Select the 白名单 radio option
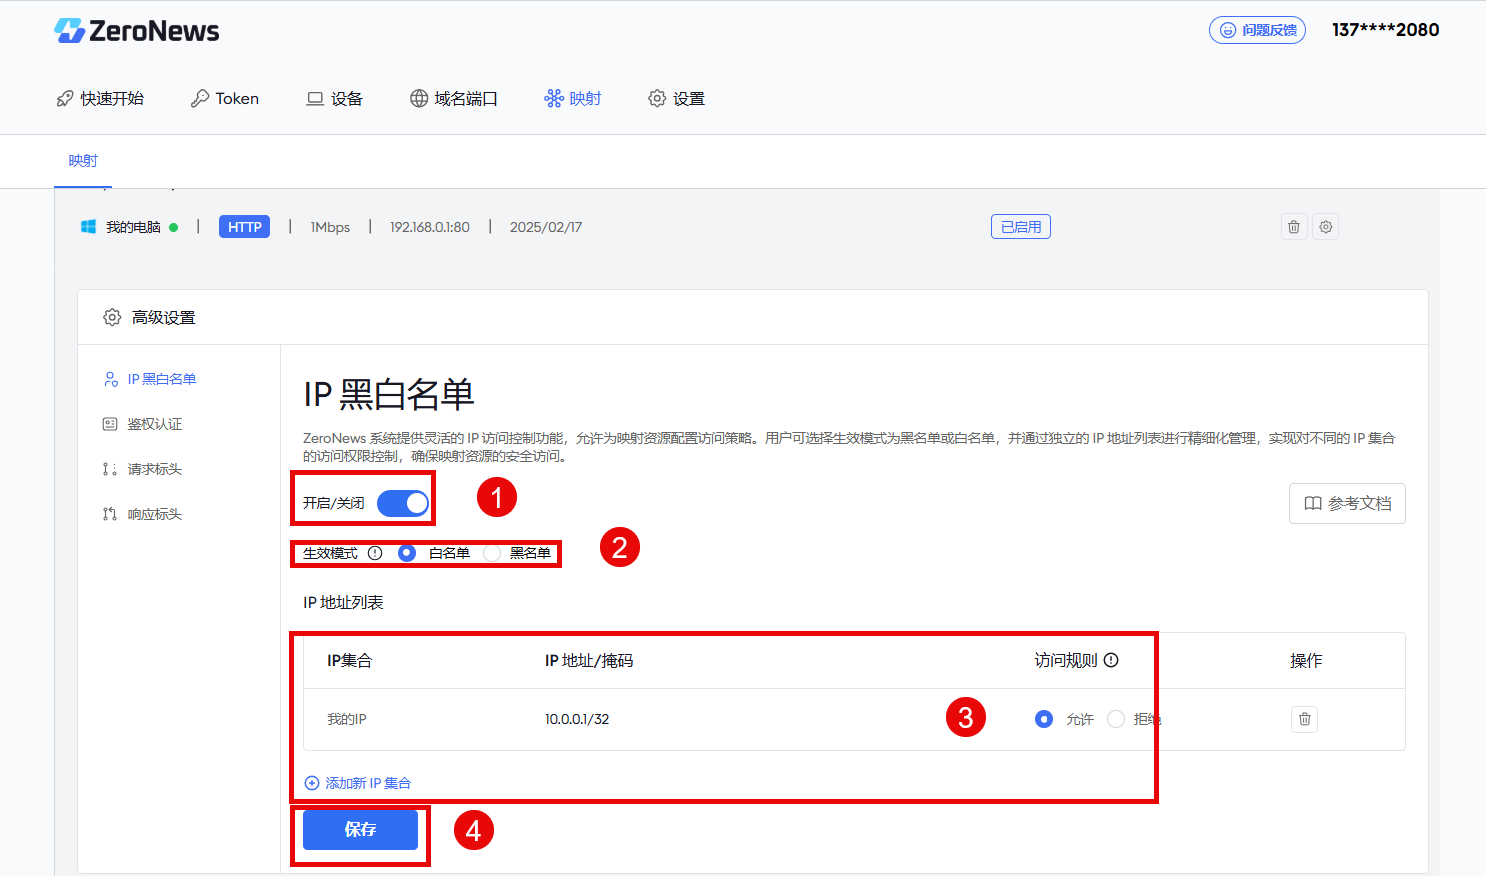Viewport: 1486px width, 876px height. pos(407,553)
